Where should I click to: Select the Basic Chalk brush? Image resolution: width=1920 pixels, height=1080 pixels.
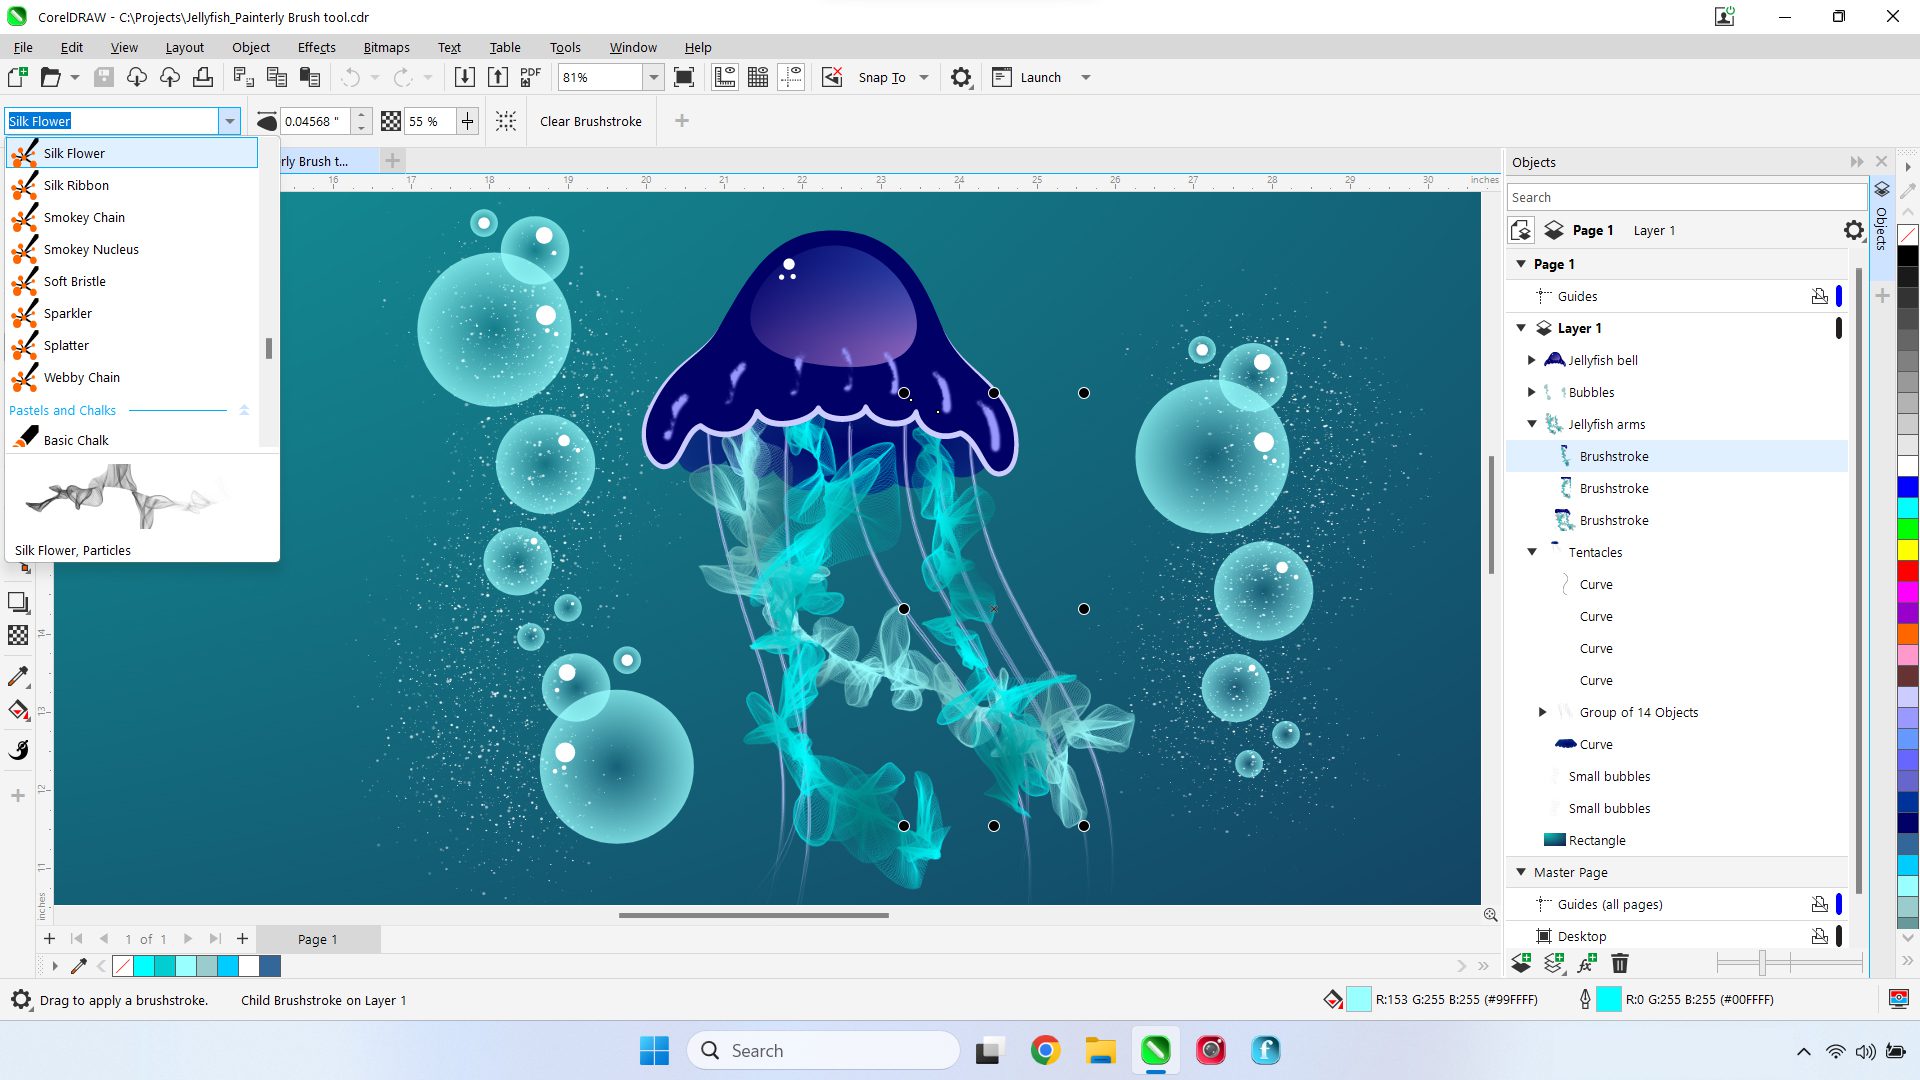(75, 439)
